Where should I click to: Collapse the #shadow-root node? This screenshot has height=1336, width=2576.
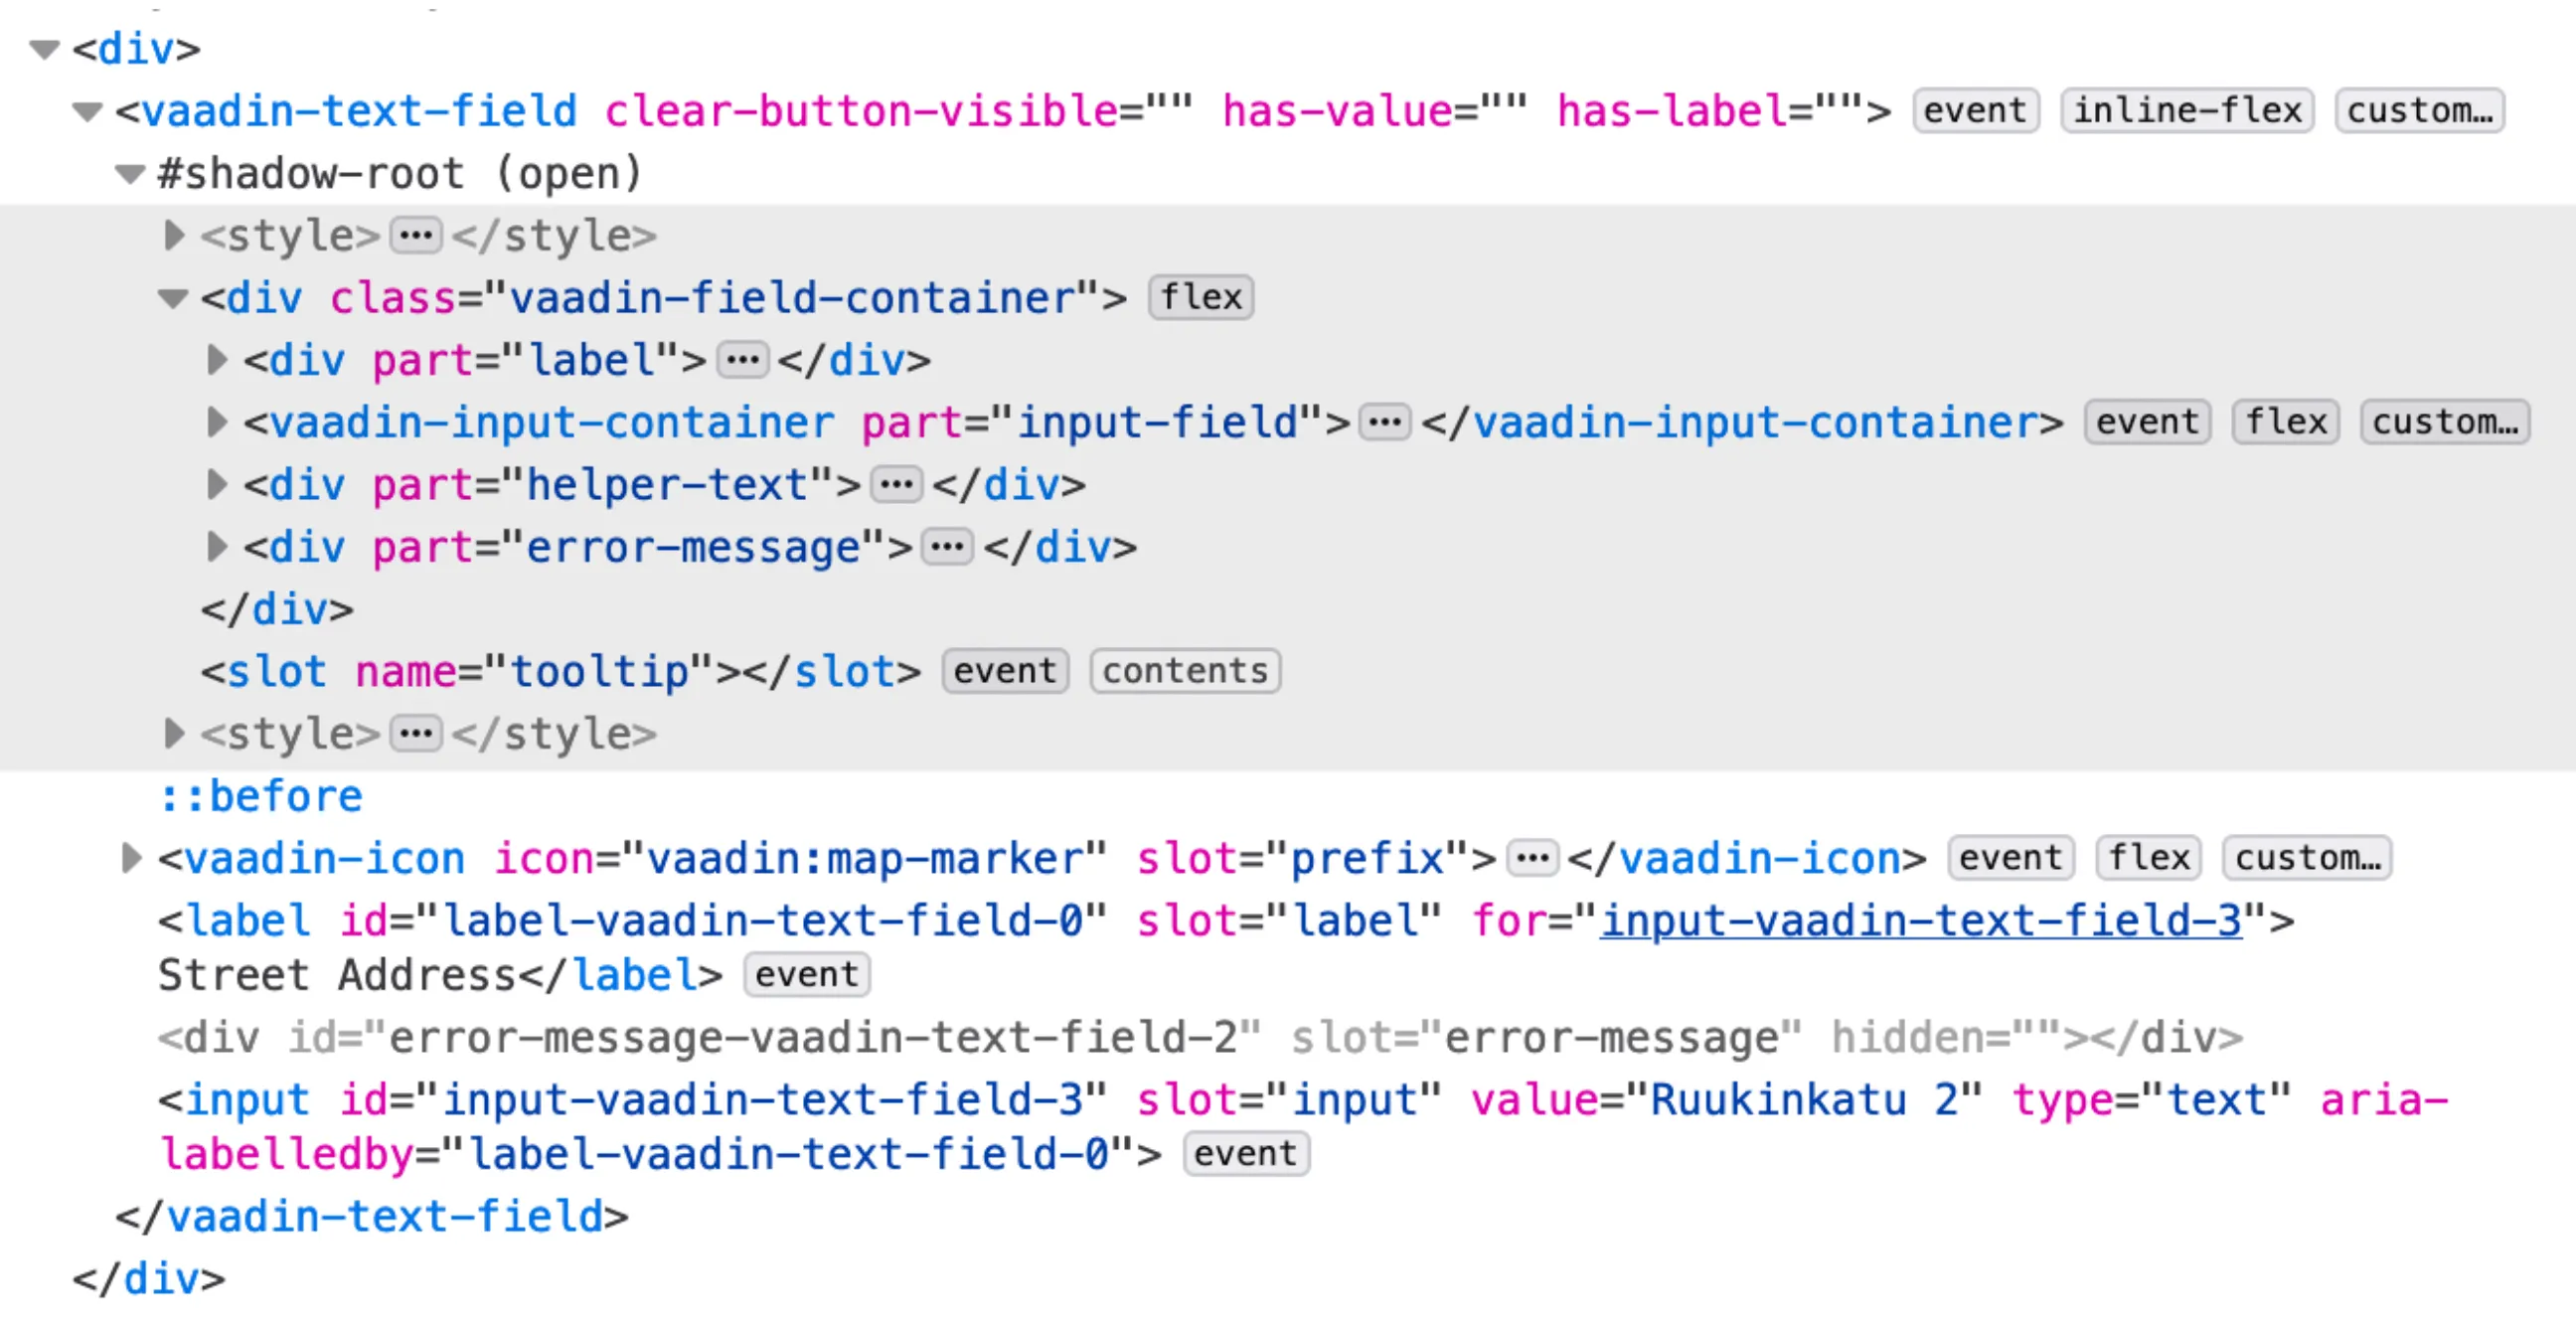point(131,172)
